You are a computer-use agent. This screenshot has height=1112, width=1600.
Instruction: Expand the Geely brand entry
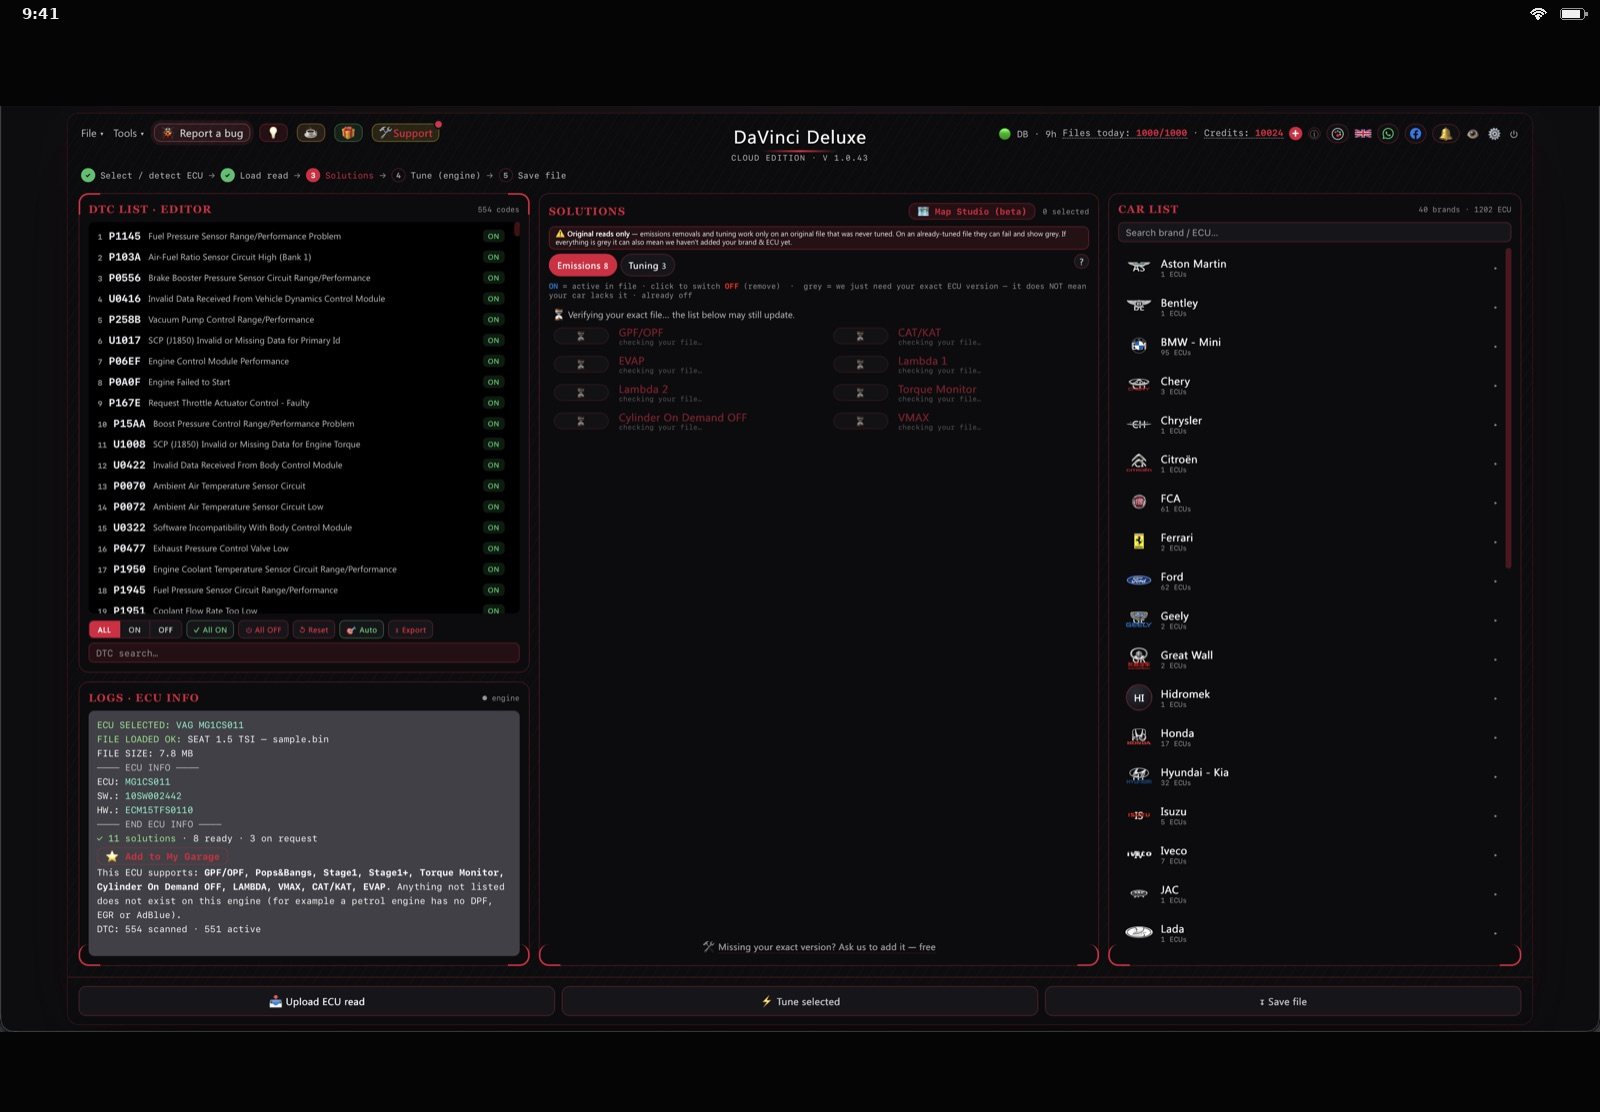tap(1311, 620)
